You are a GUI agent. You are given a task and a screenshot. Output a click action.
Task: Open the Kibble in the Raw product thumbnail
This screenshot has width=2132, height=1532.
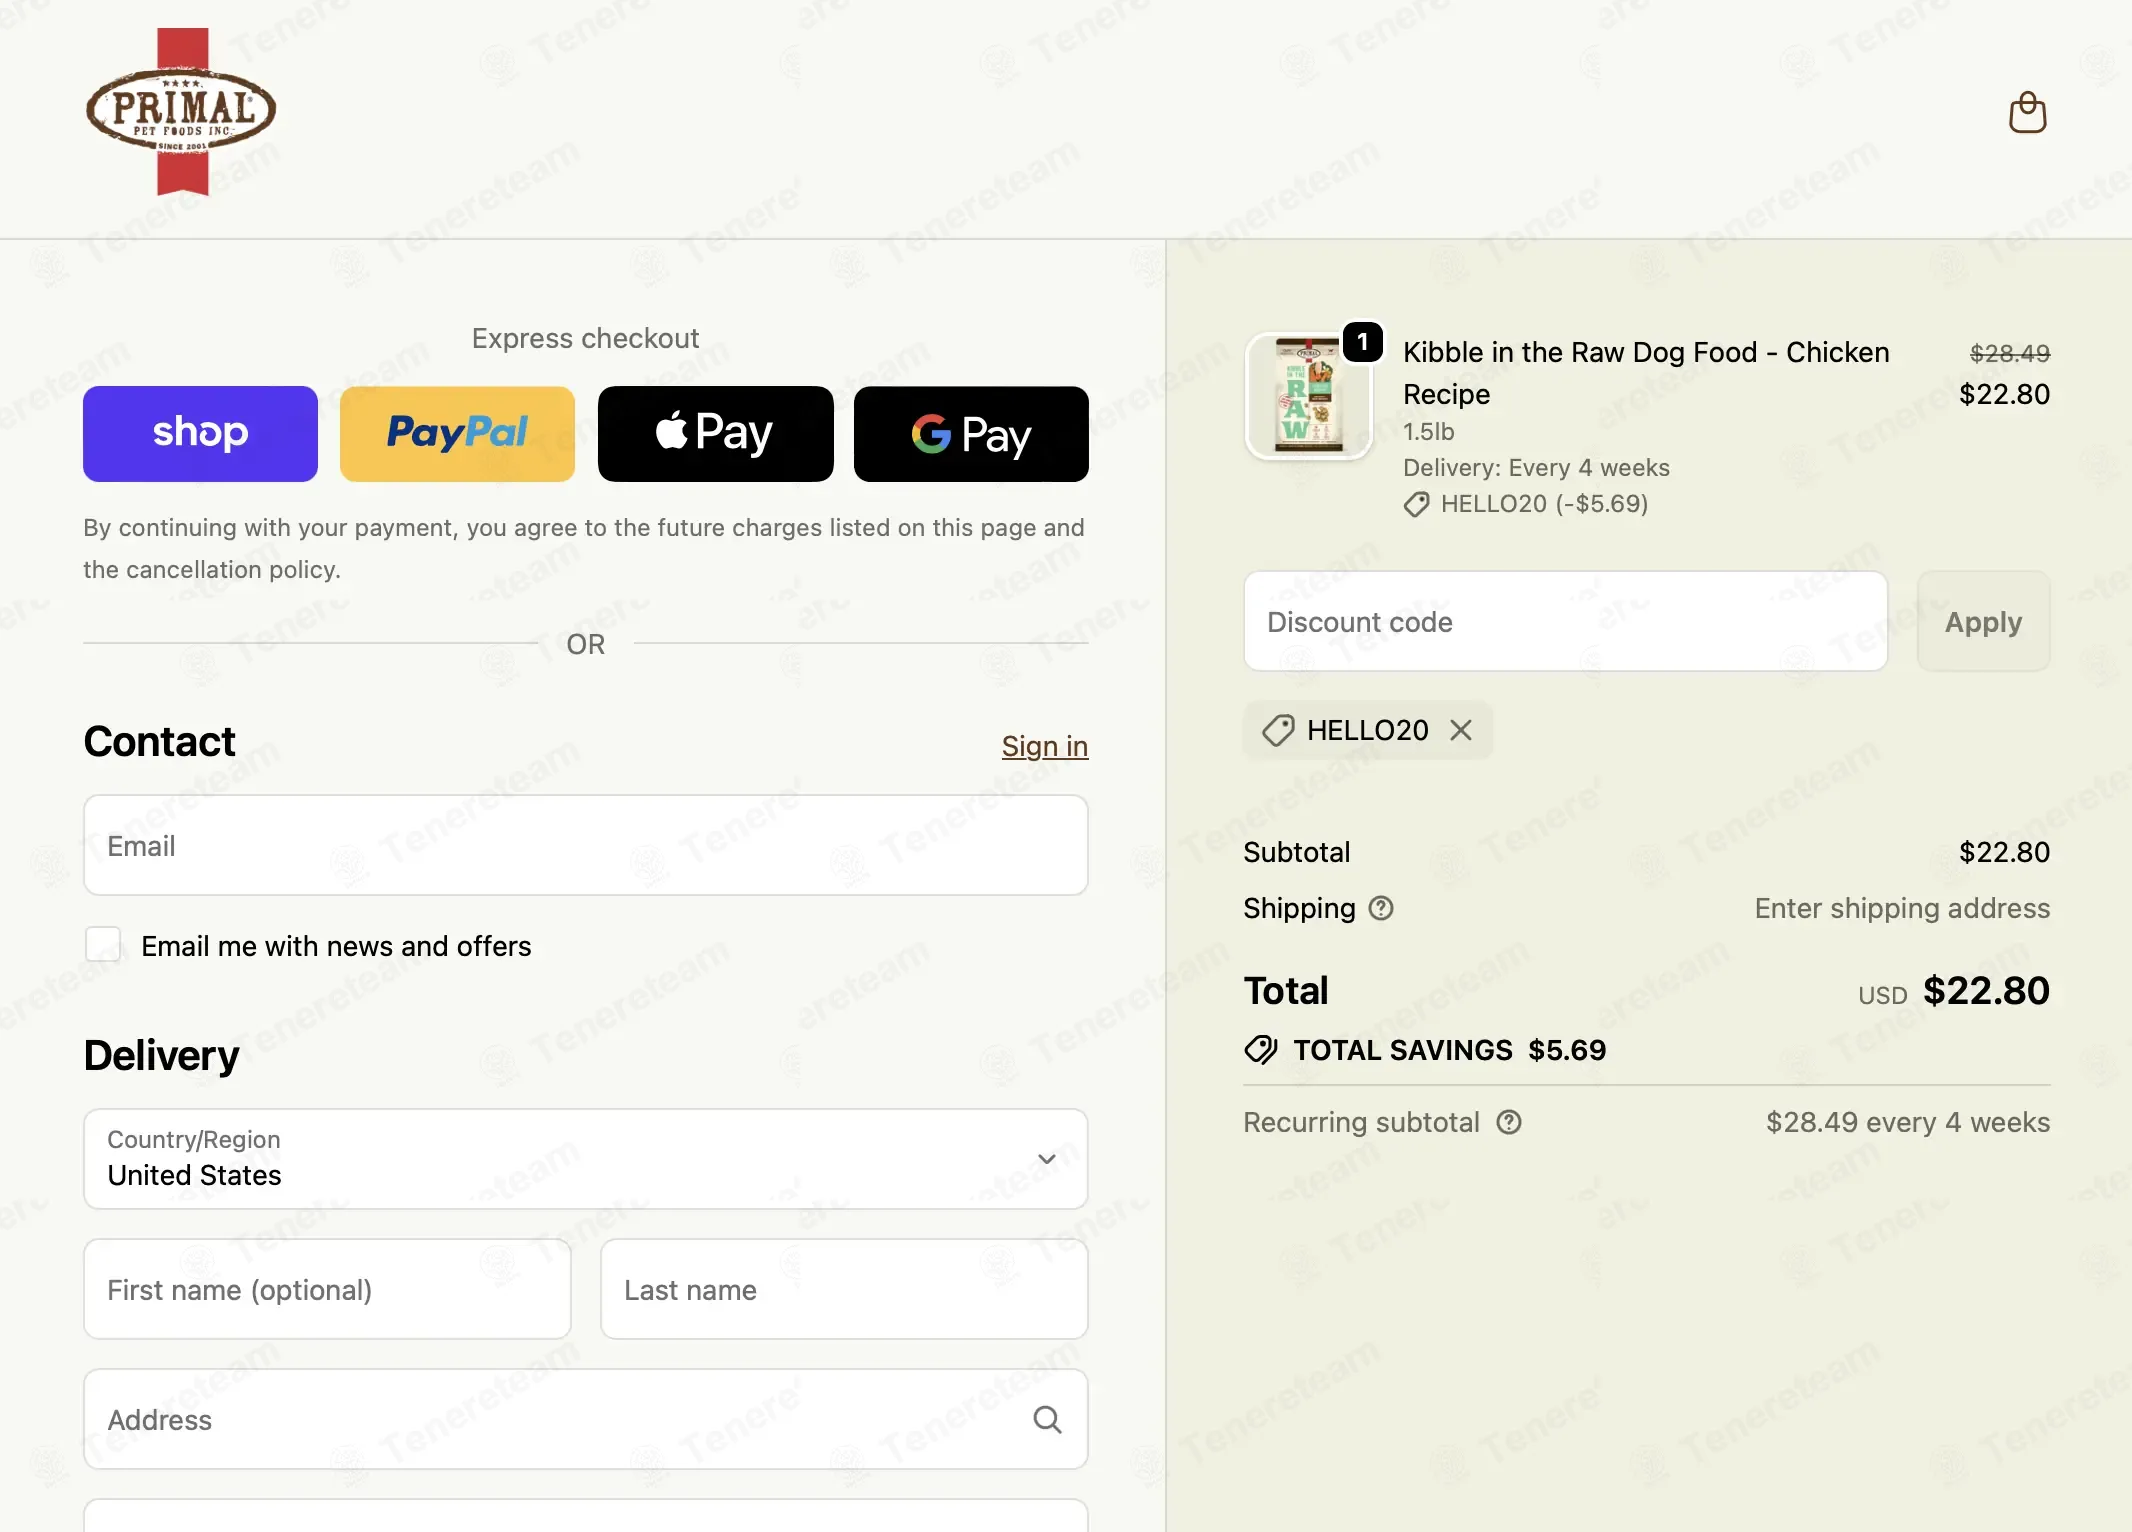pos(1308,396)
